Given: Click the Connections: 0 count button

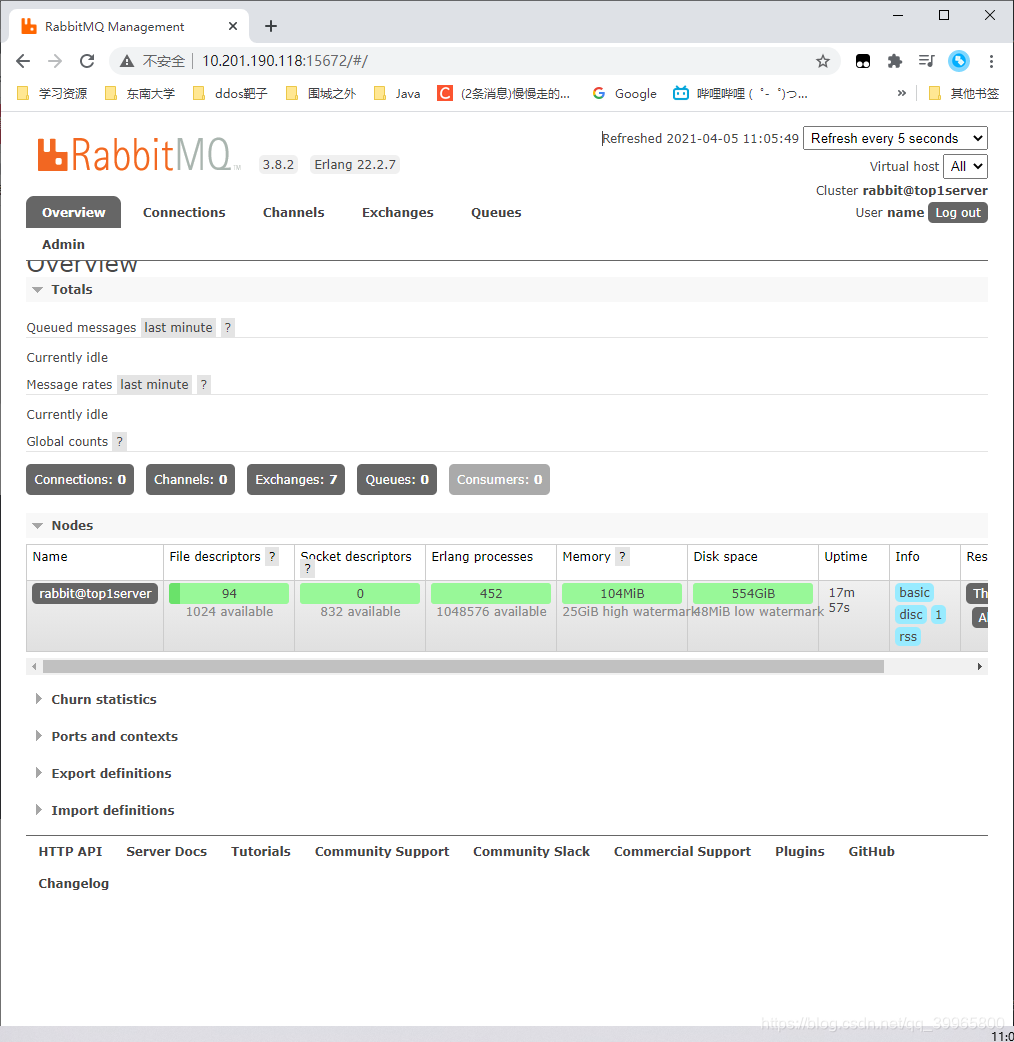Looking at the screenshot, I should [x=80, y=480].
